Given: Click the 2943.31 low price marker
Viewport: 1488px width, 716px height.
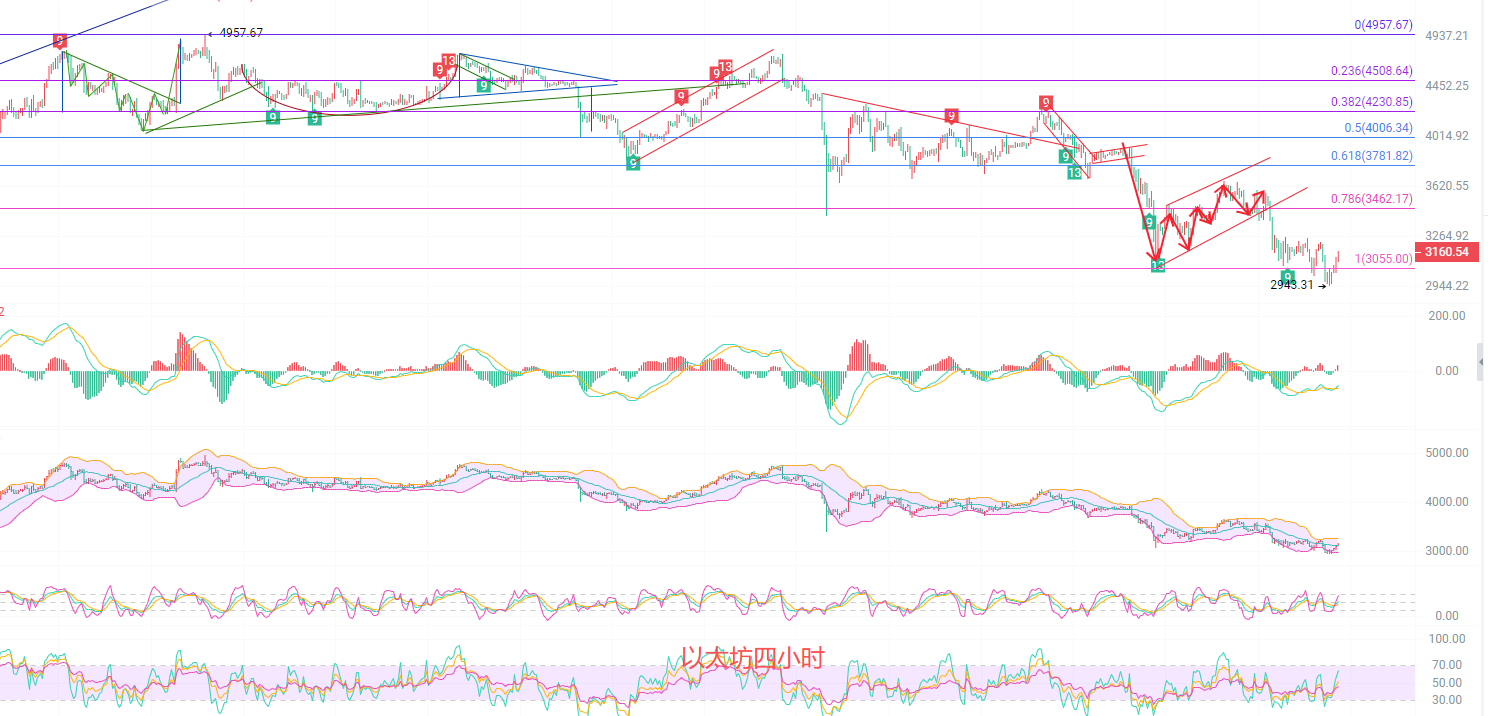Looking at the screenshot, I should 1292,285.
